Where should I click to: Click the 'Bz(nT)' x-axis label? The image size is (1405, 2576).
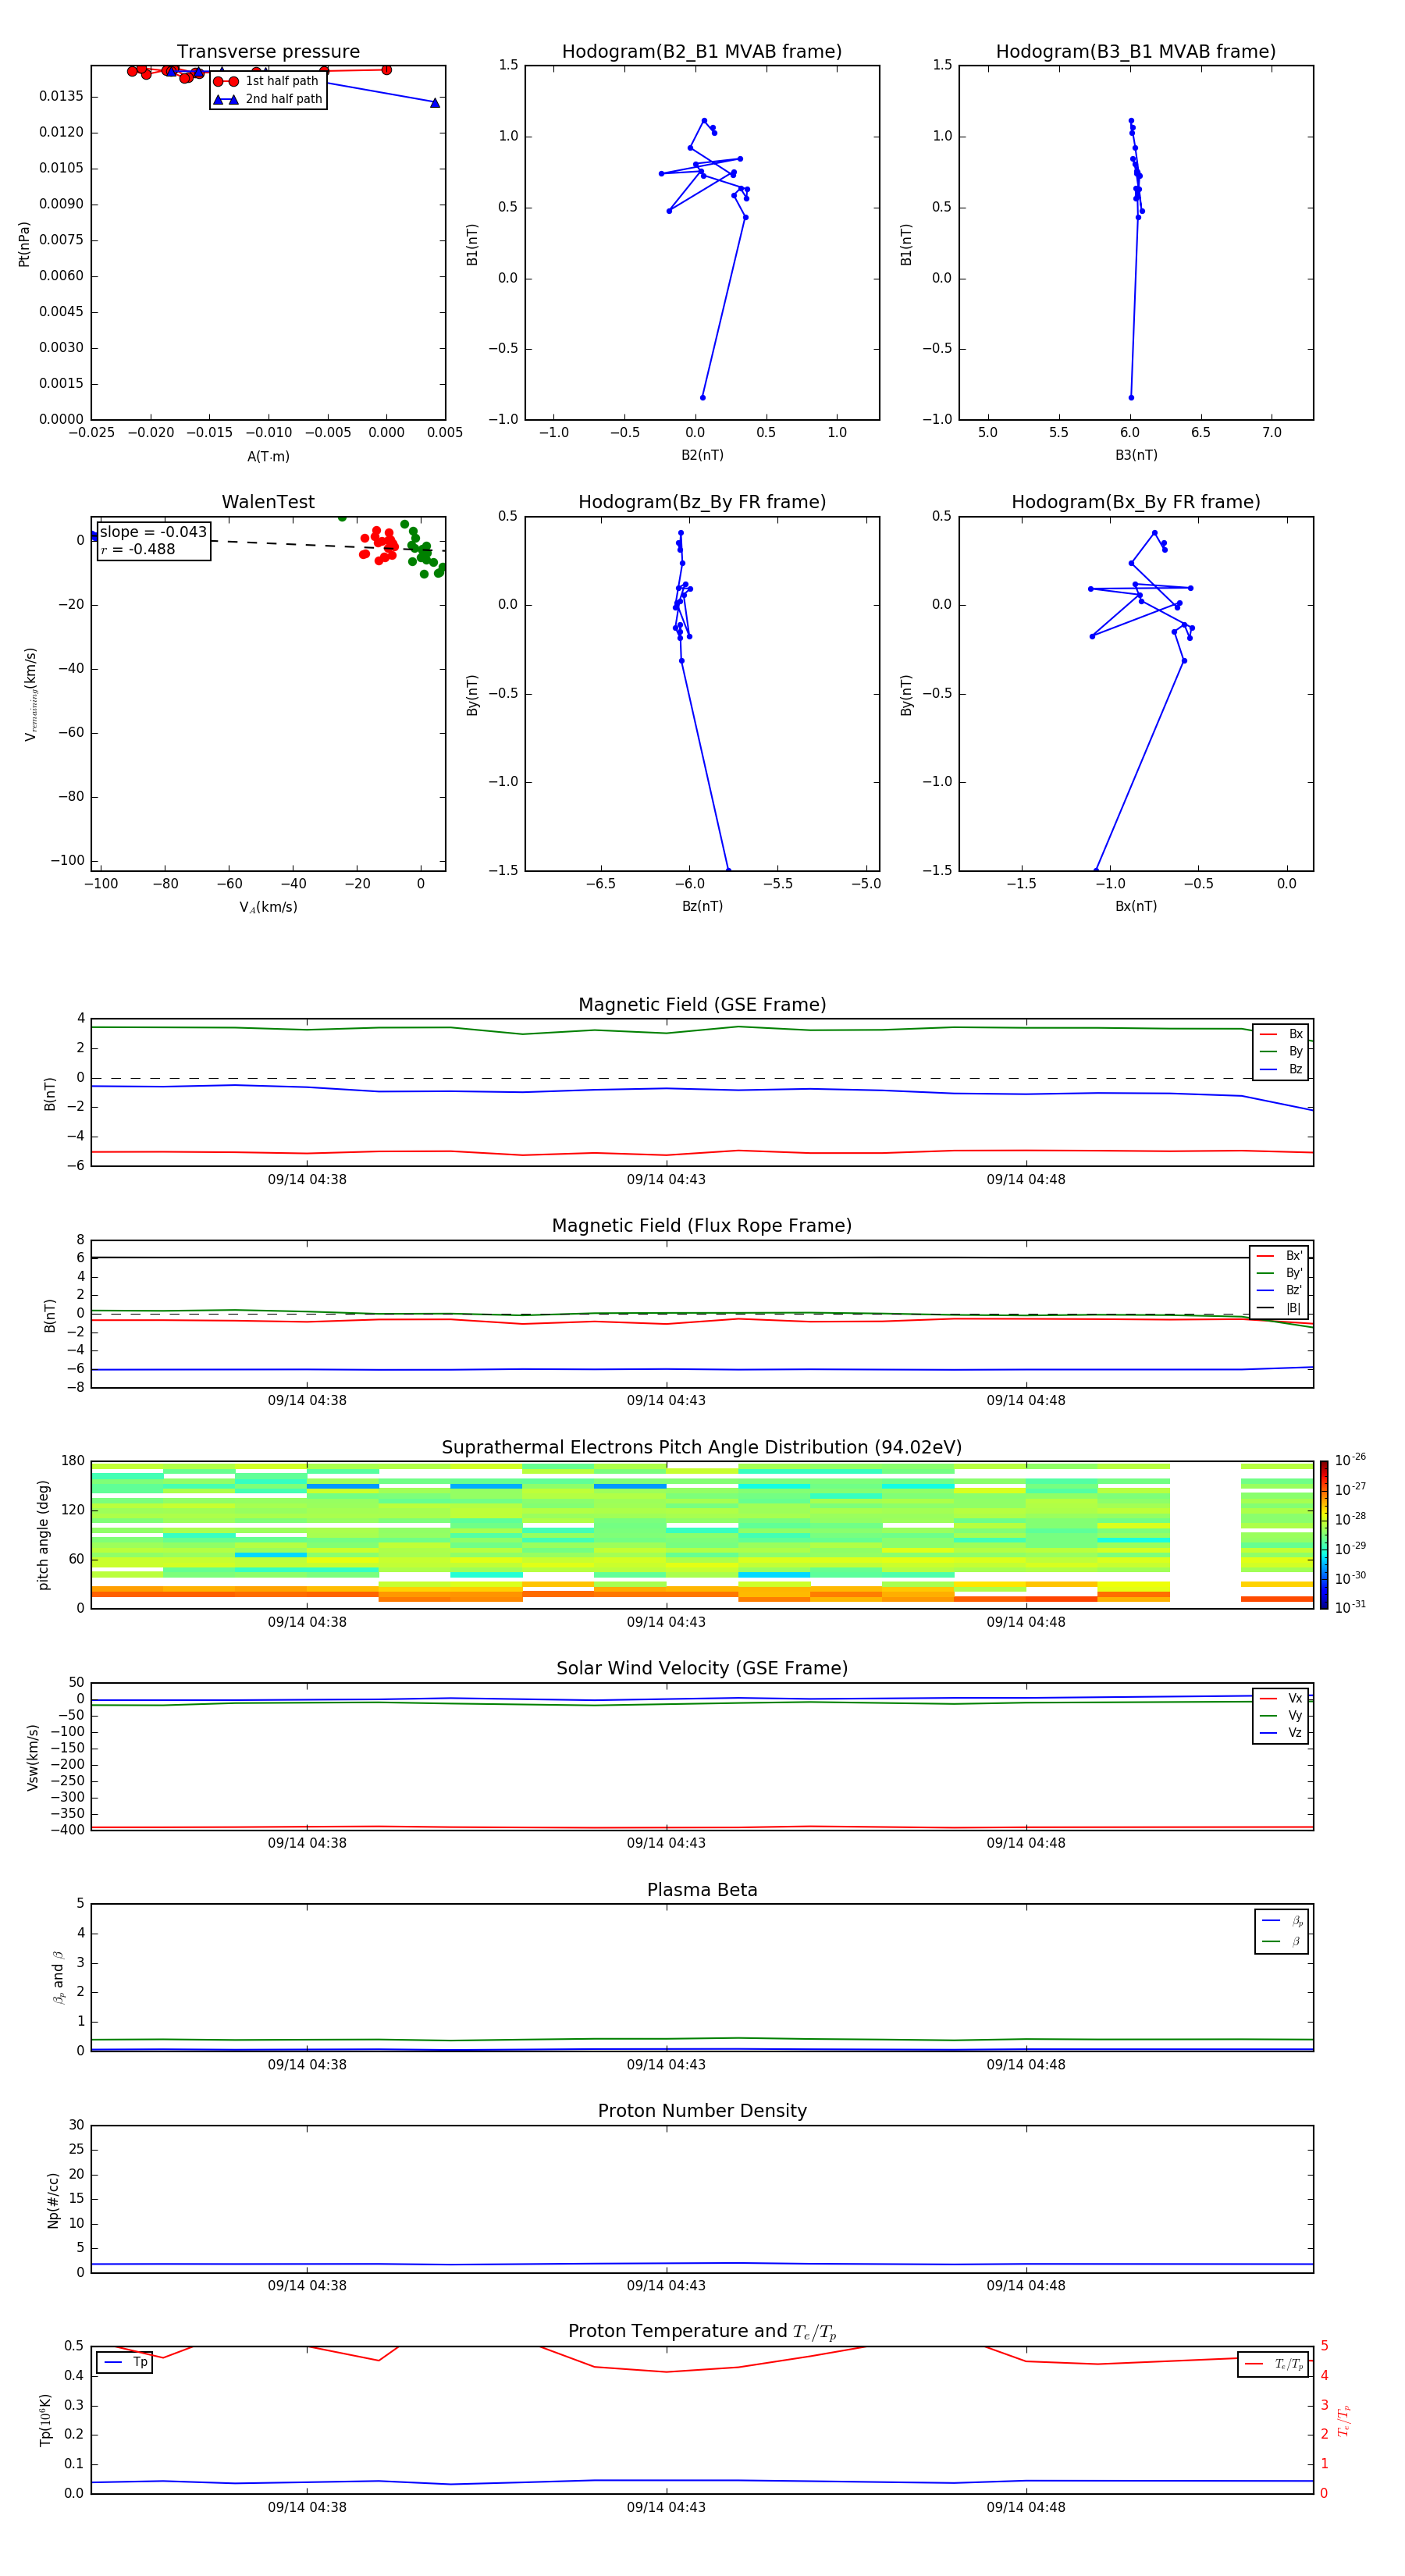(702, 906)
